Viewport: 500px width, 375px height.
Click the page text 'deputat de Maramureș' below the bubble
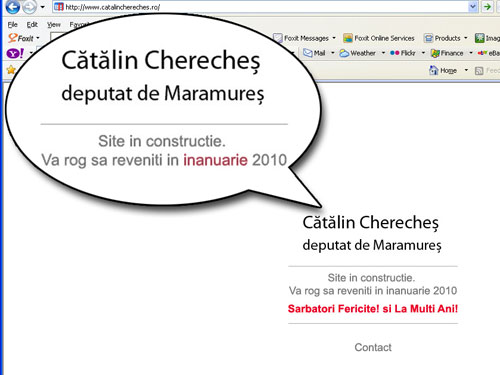[x=372, y=245]
